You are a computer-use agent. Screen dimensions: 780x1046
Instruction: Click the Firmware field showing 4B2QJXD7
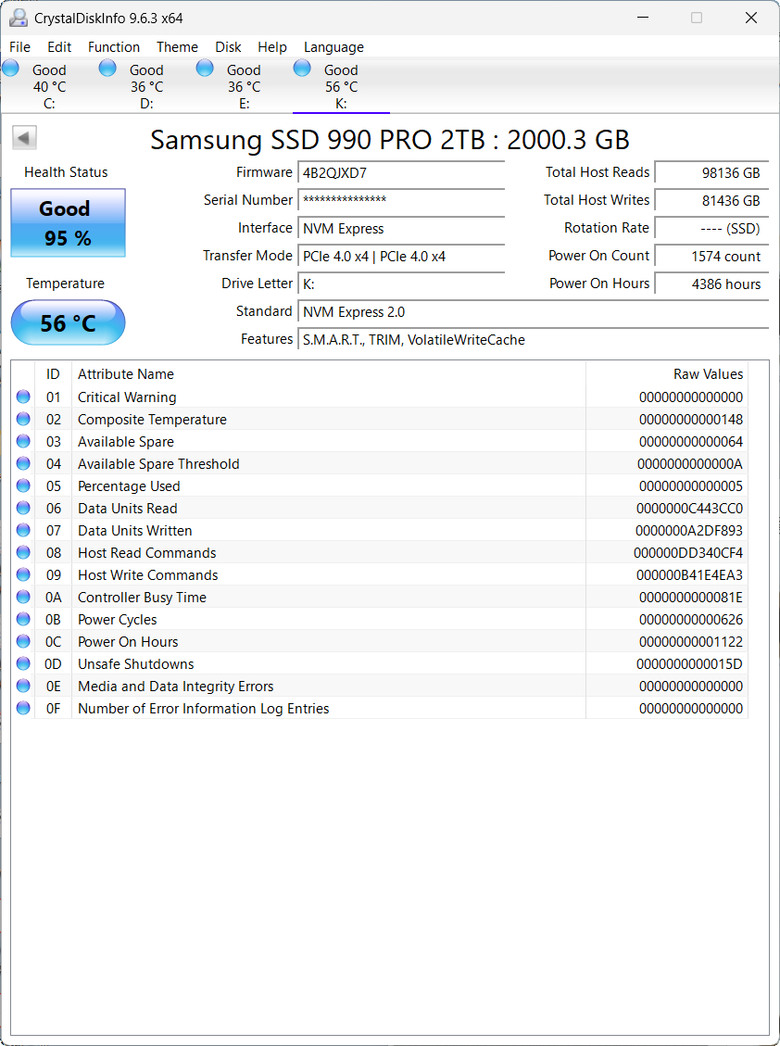click(401, 173)
